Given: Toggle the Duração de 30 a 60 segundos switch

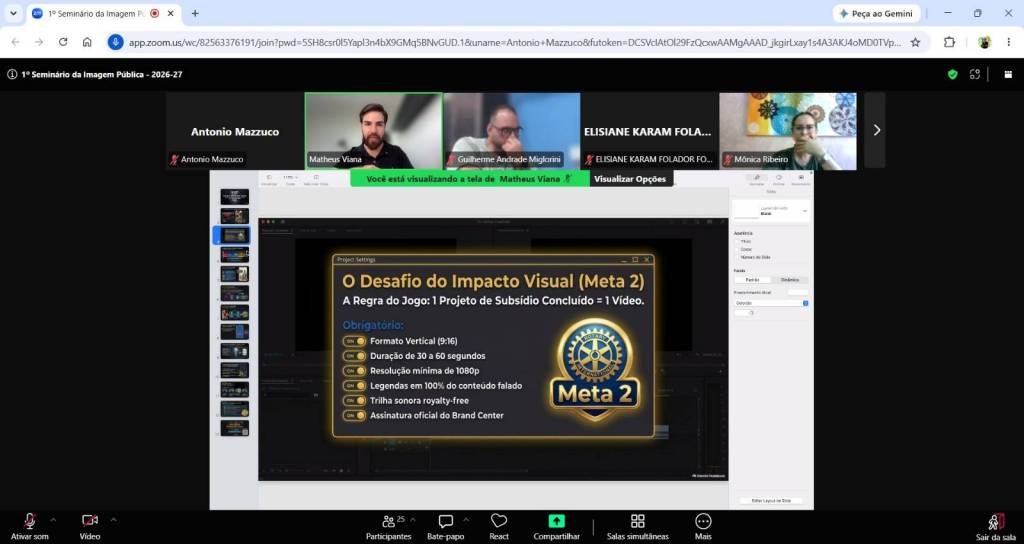Looking at the screenshot, I should click(355, 356).
